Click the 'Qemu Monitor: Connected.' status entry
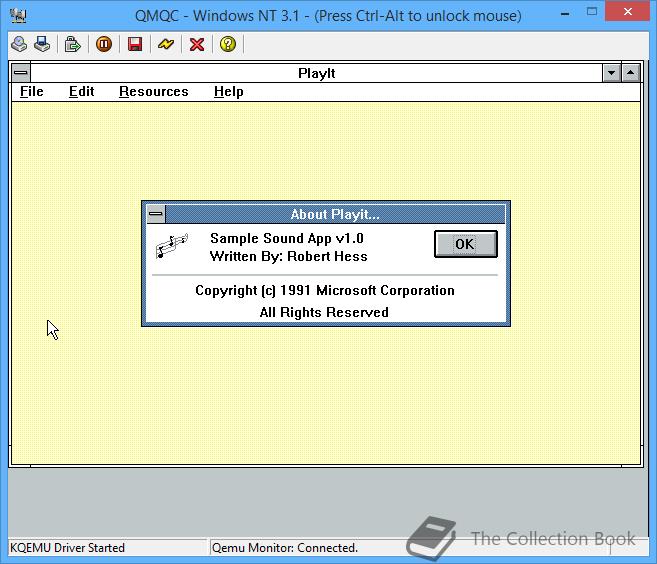The image size is (657, 564). pos(285,548)
